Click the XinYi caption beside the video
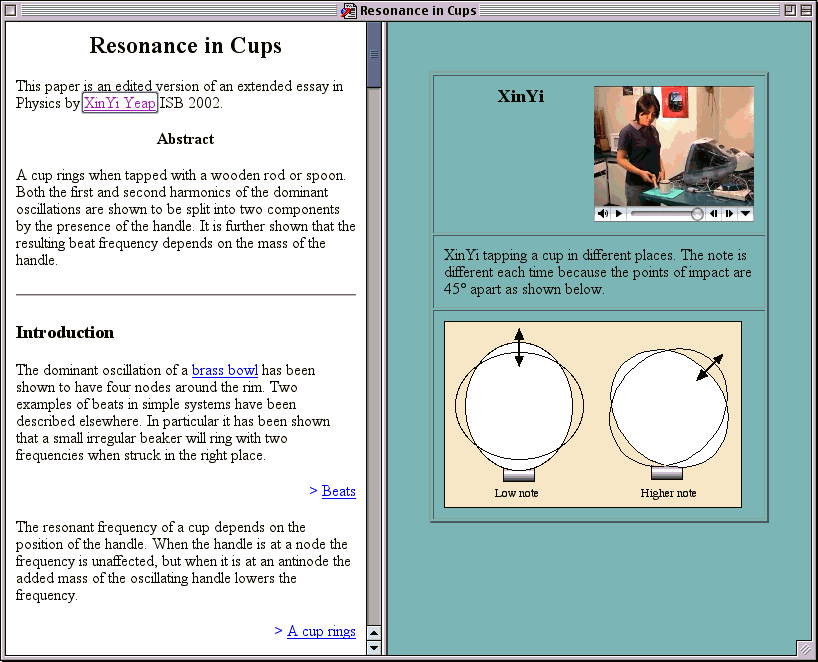The image size is (818, 662). [x=520, y=96]
